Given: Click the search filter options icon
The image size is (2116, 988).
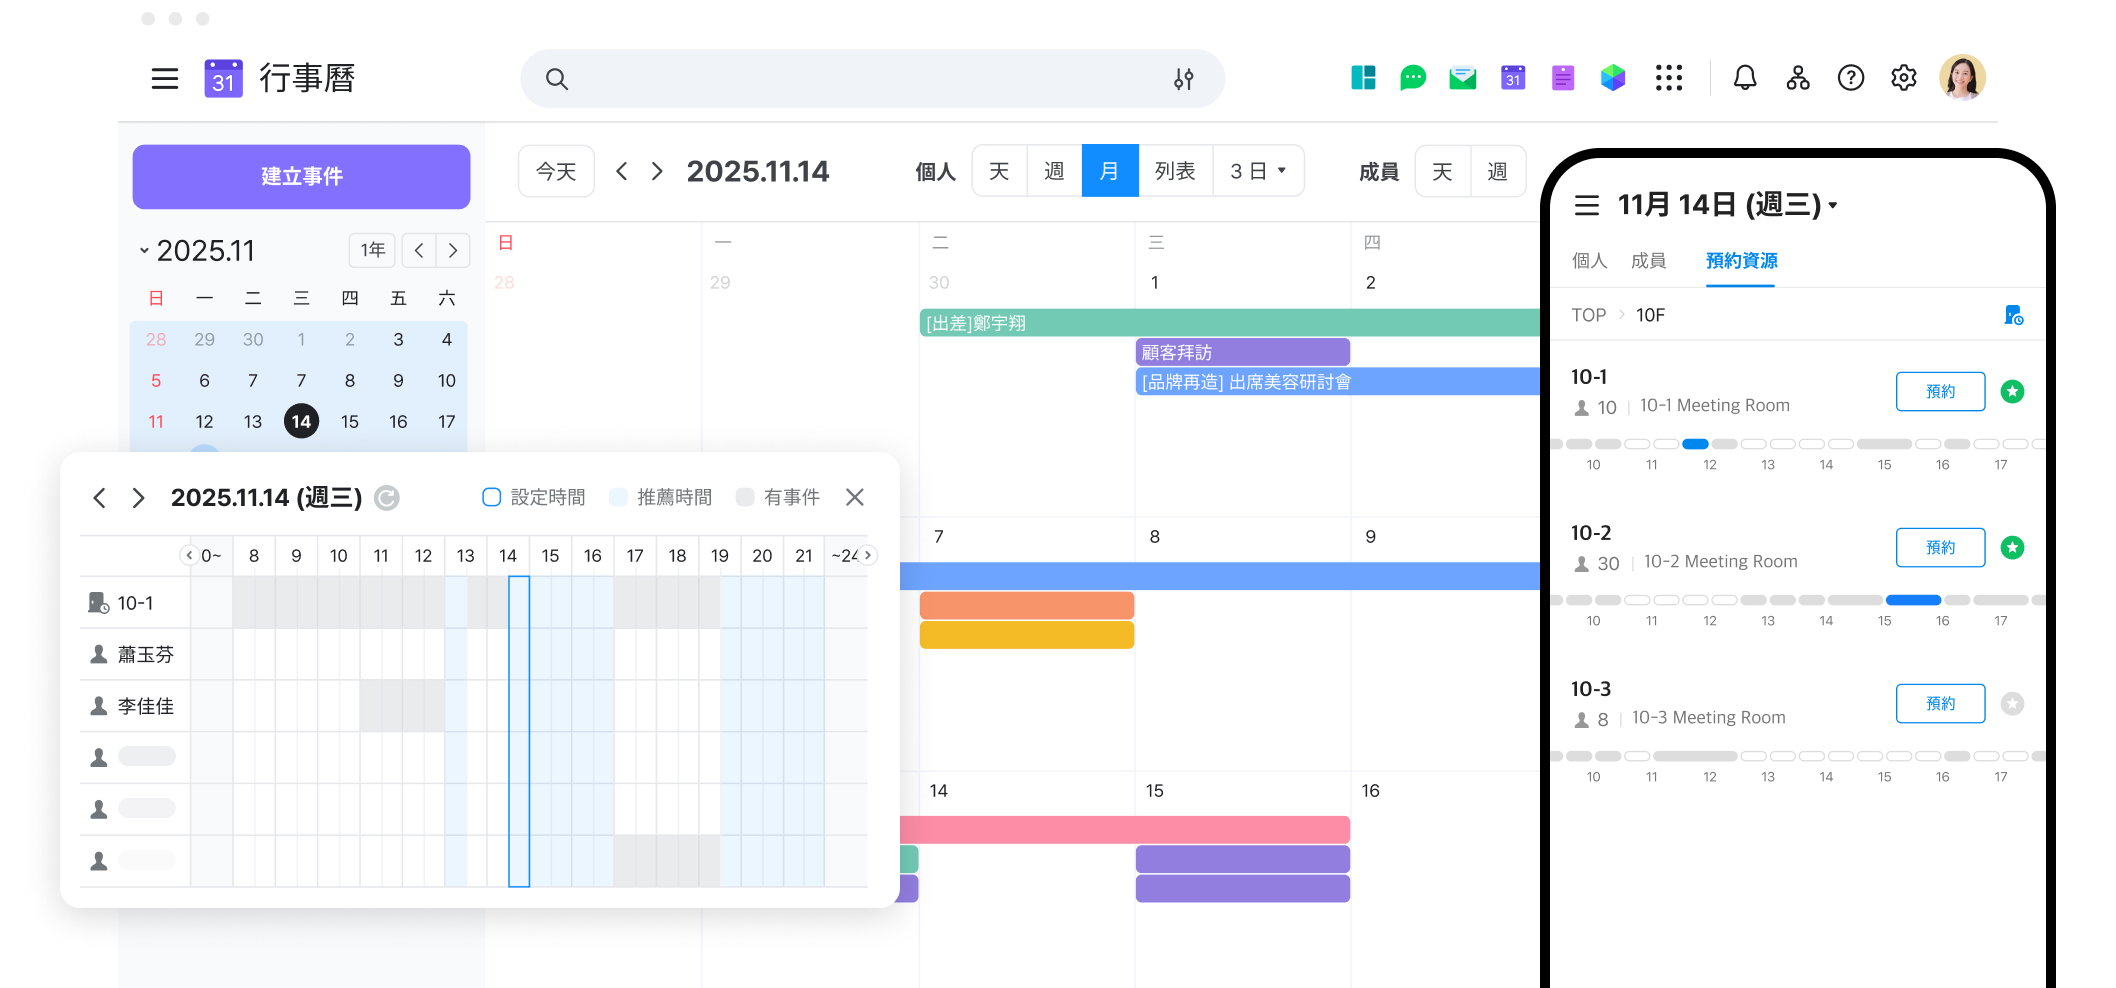Looking at the screenshot, I should click(1183, 79).
